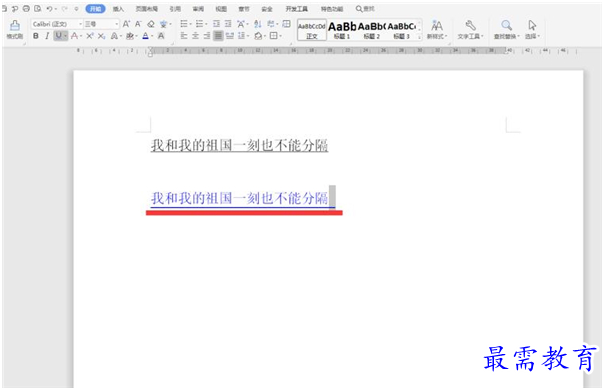Switch to the 视图 (View) tab
Viewport: 605px width, 390px height.
[221, 8]
